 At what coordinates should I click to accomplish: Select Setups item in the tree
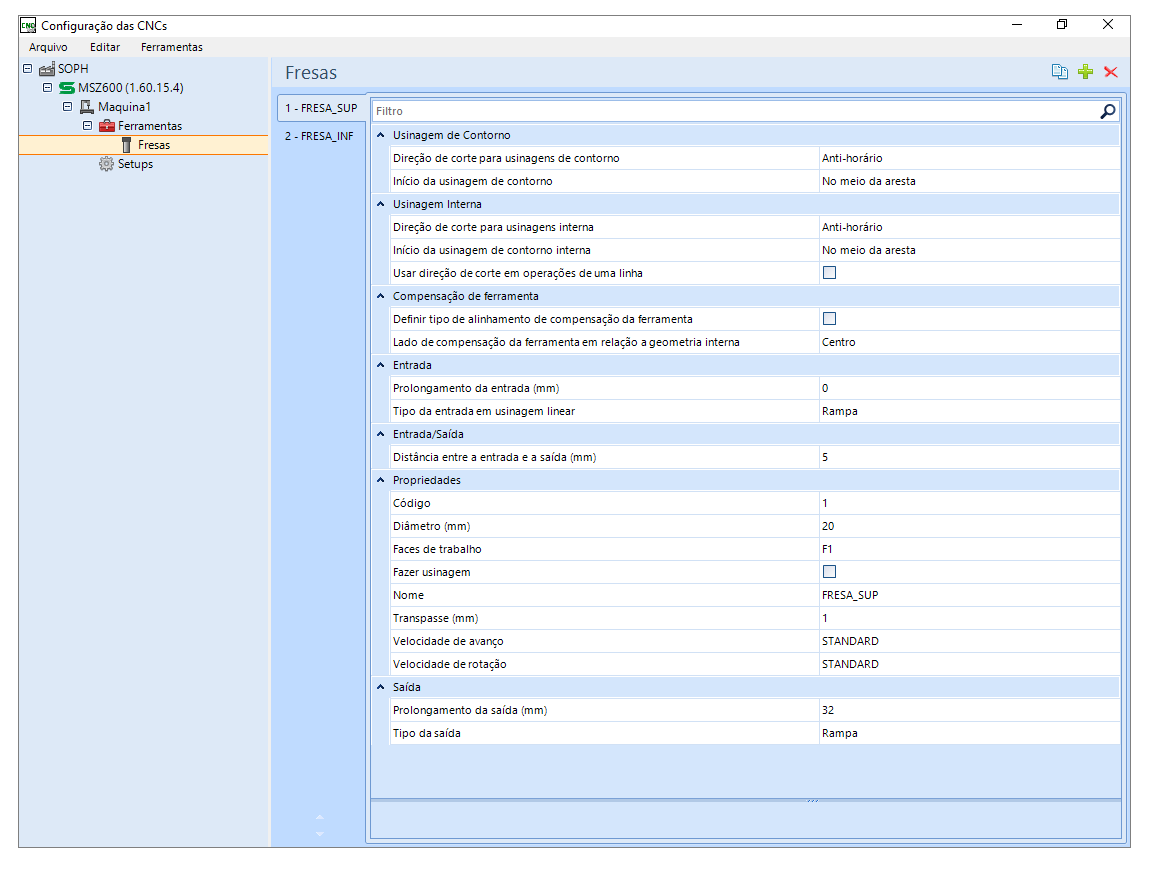[136, 164]
